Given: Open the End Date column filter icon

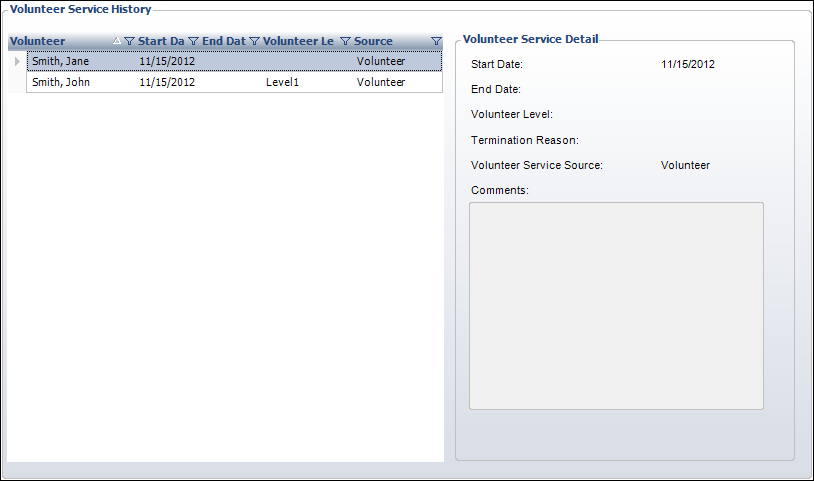Looking at the screenshot, I should pyautogui.click(x=254, y=41).
